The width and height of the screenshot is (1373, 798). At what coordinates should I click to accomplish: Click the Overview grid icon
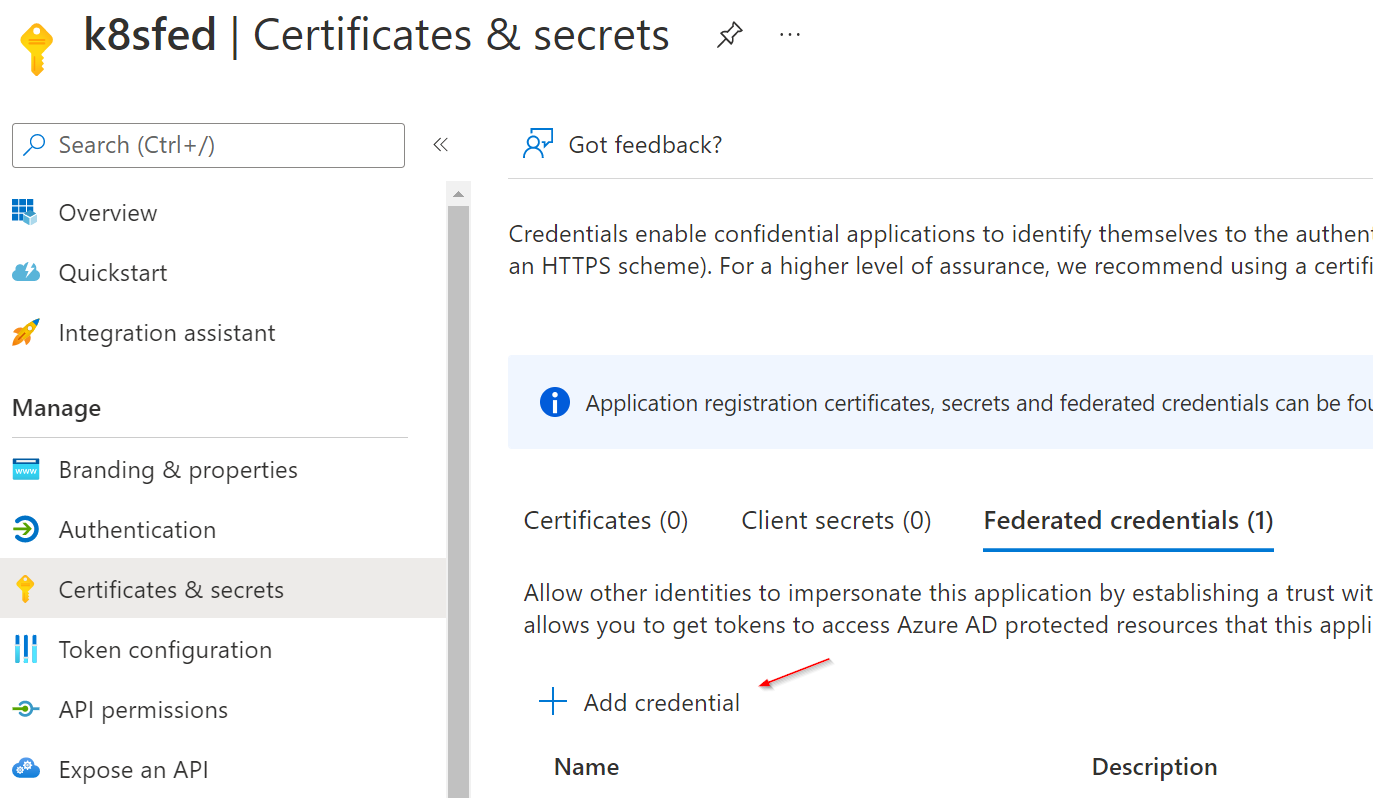[x=25, y=212]
